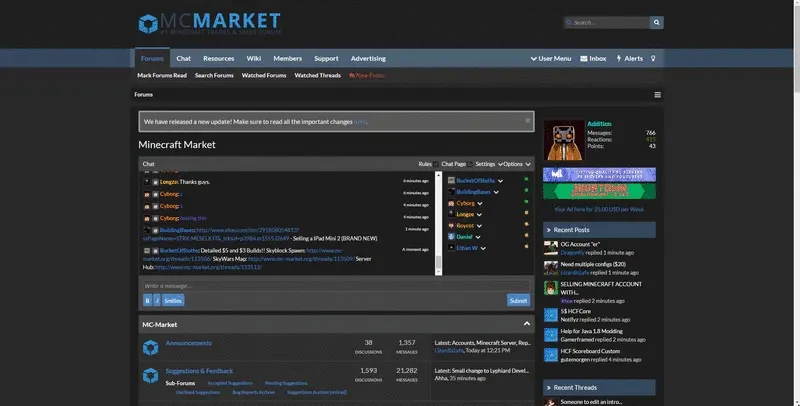Open the Advertising tab
This screenshot has height=406, width=800.
tap(368, 59)
